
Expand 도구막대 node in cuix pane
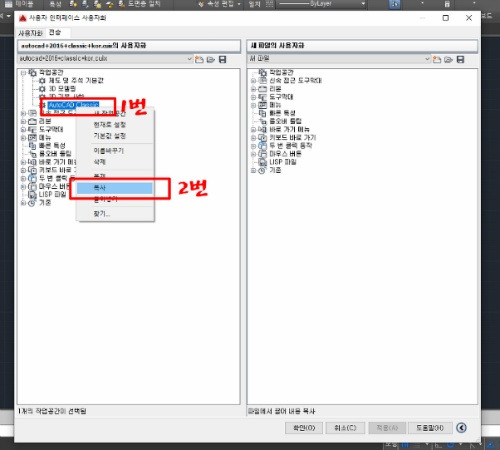[23, 129]
